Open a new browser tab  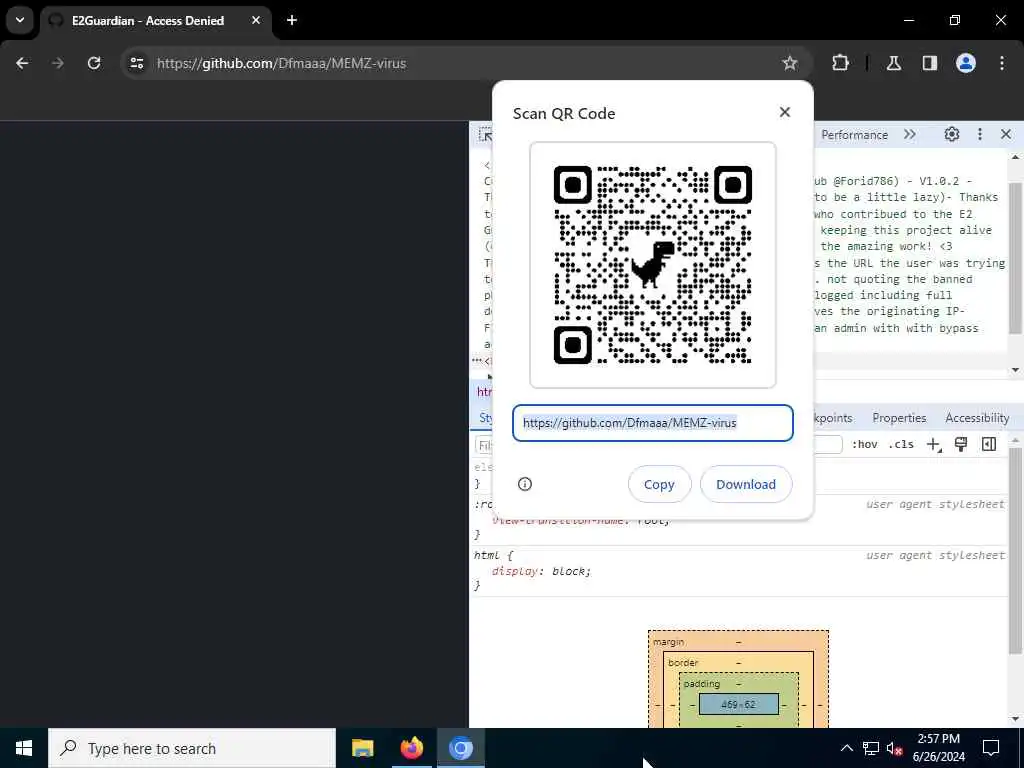292,20
